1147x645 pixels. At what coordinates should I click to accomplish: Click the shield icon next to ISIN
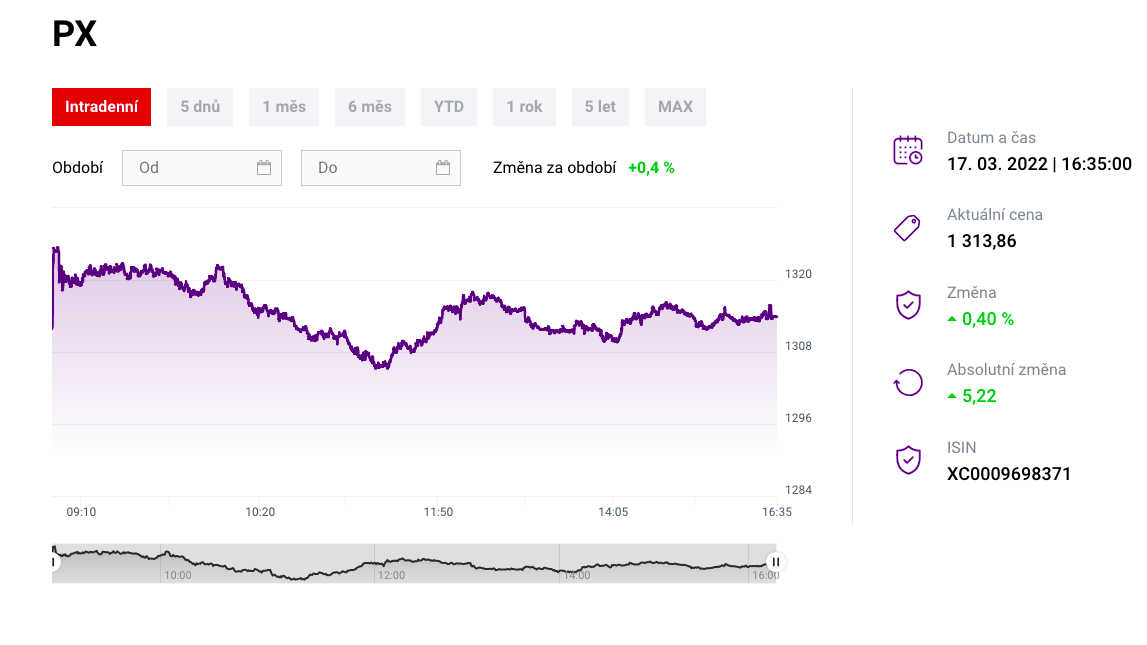tap(907, 460)
